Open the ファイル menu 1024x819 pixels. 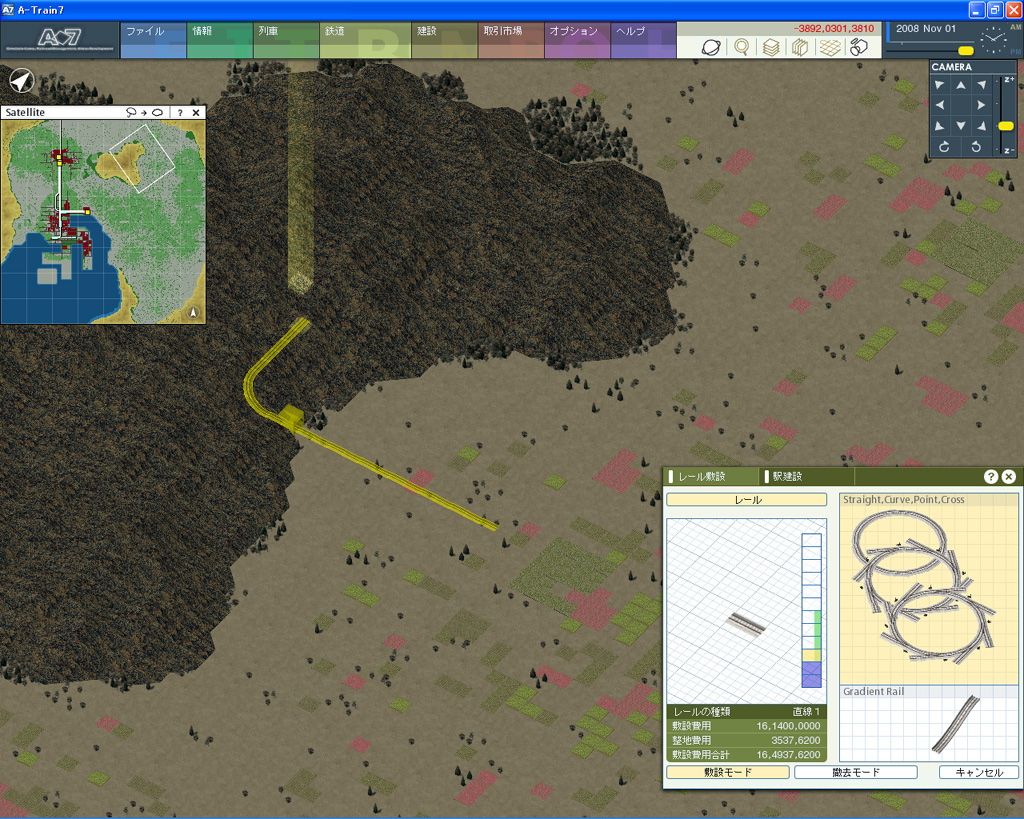(x=153, y=40)
